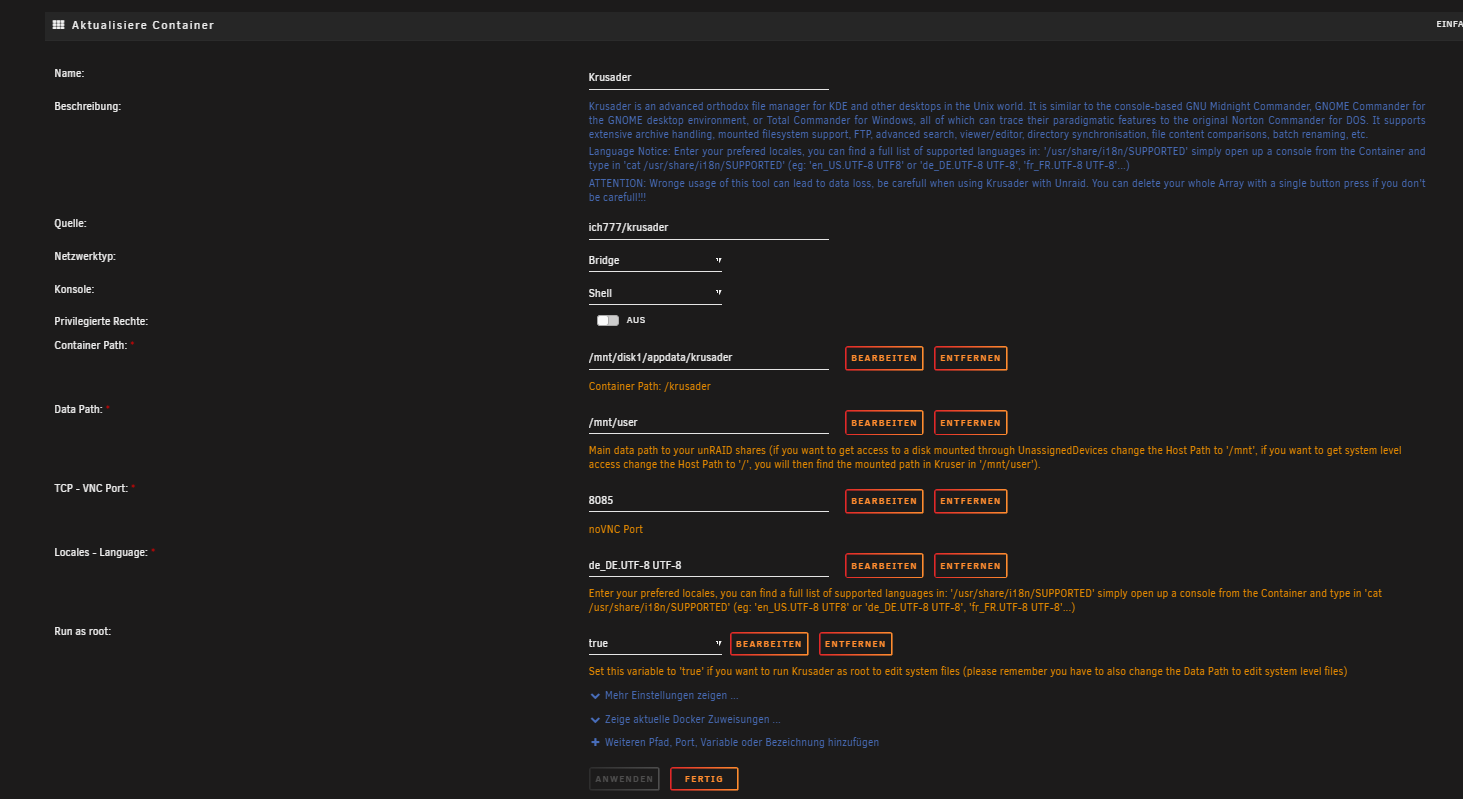Click the 'Privilegierte Rechte:' label

tap(101, 321)
